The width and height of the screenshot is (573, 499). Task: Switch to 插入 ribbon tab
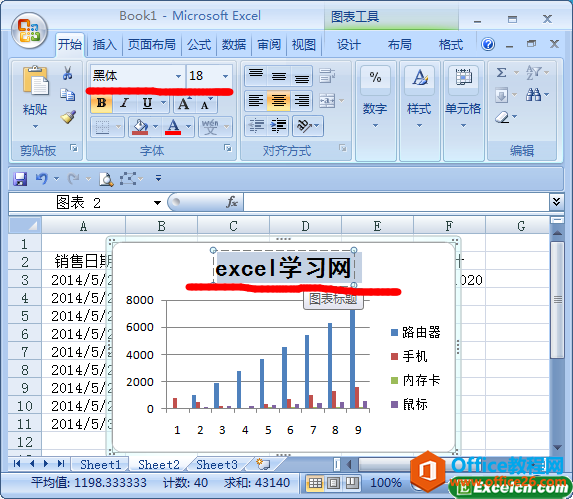(105, 45)
